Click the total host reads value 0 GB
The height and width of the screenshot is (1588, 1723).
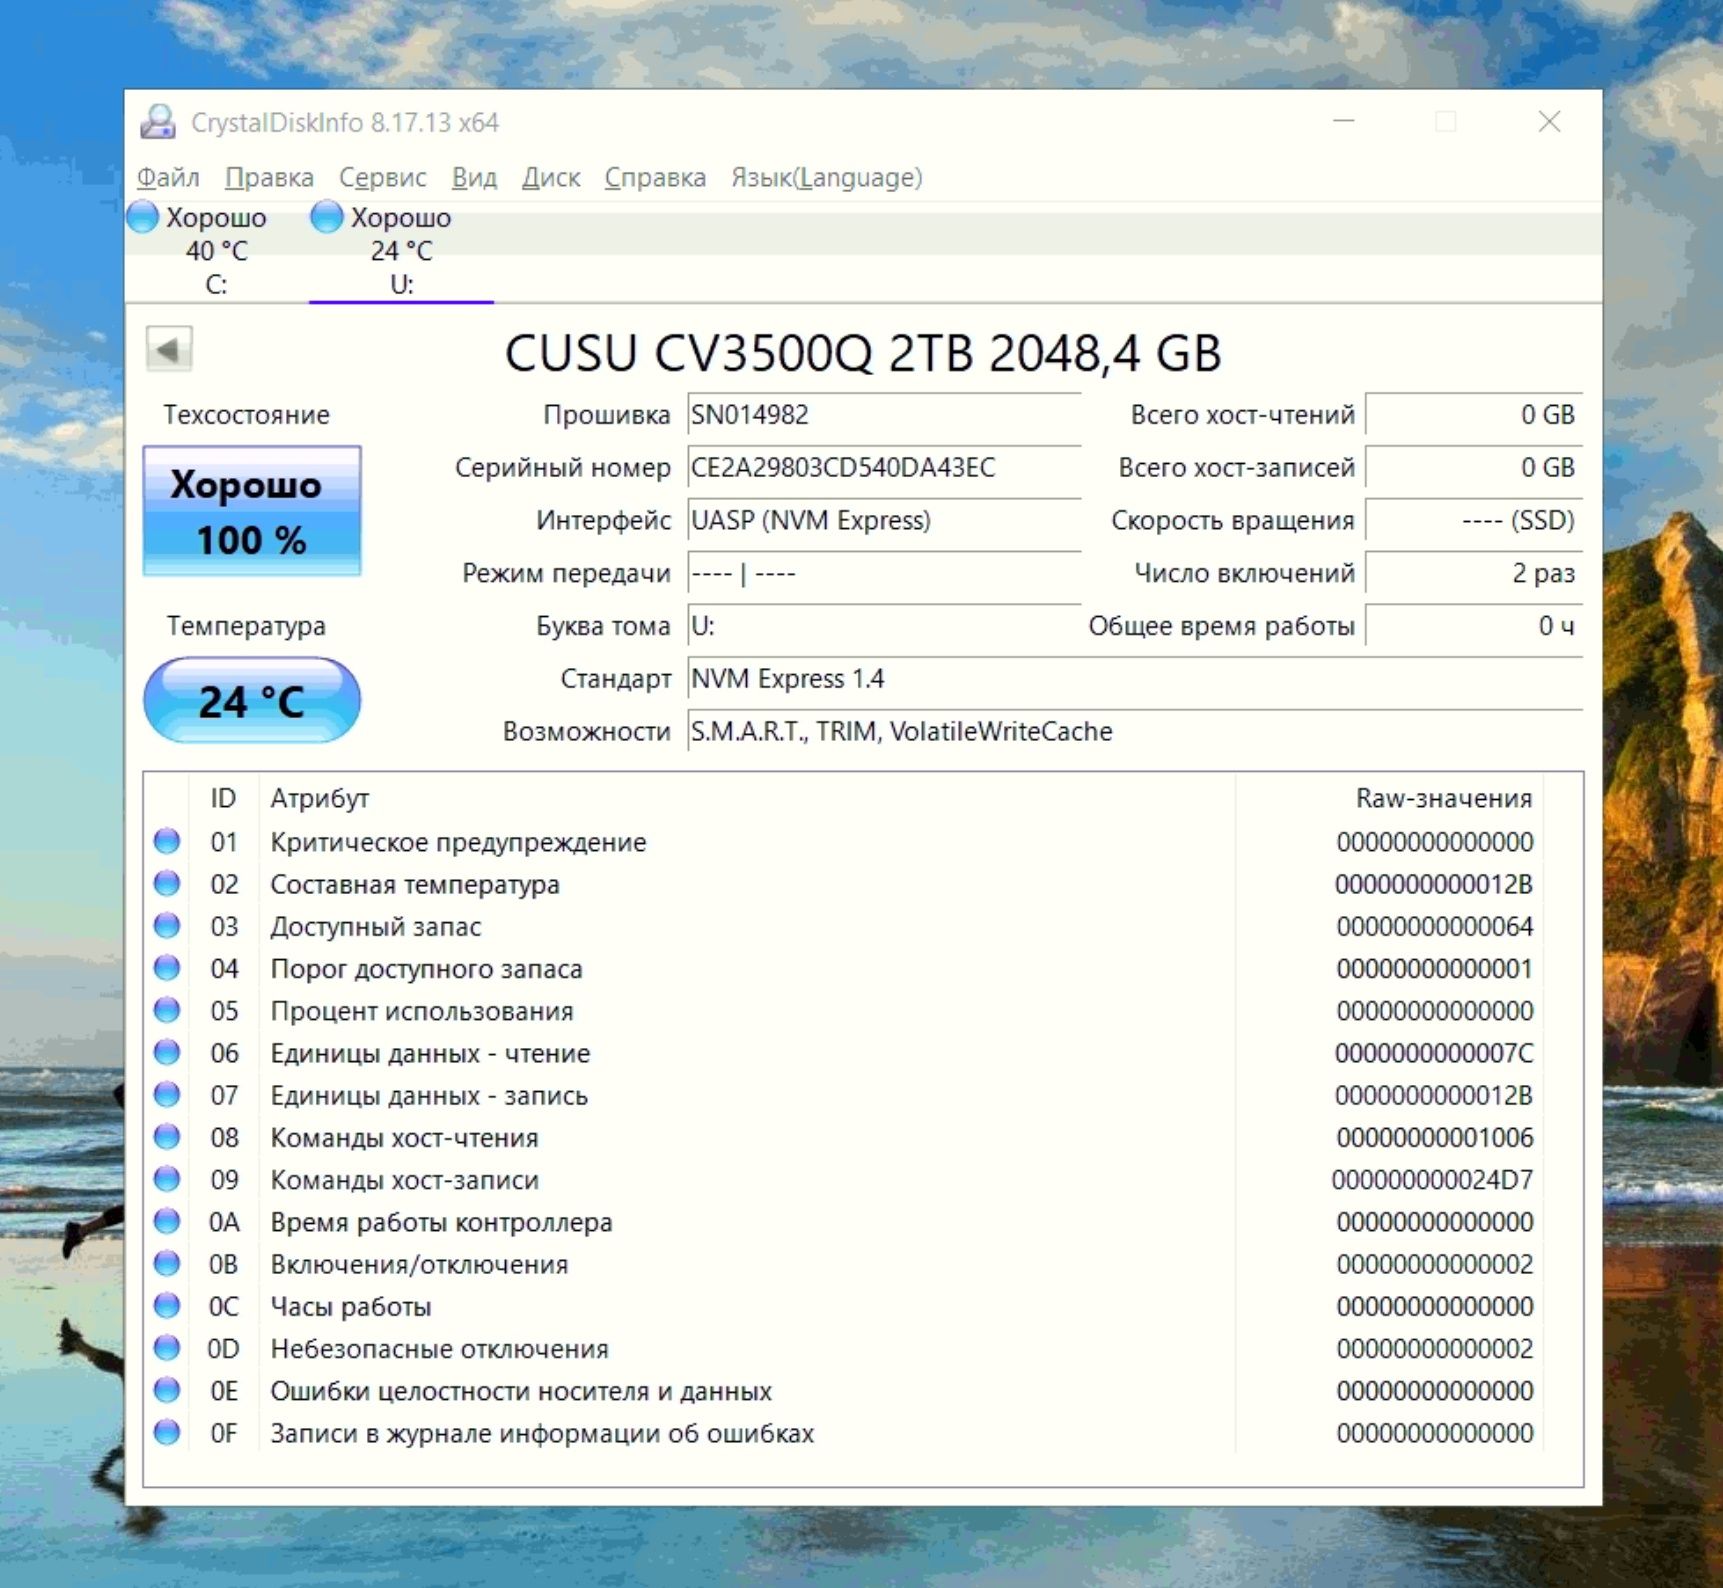(x=1474, y=415)
